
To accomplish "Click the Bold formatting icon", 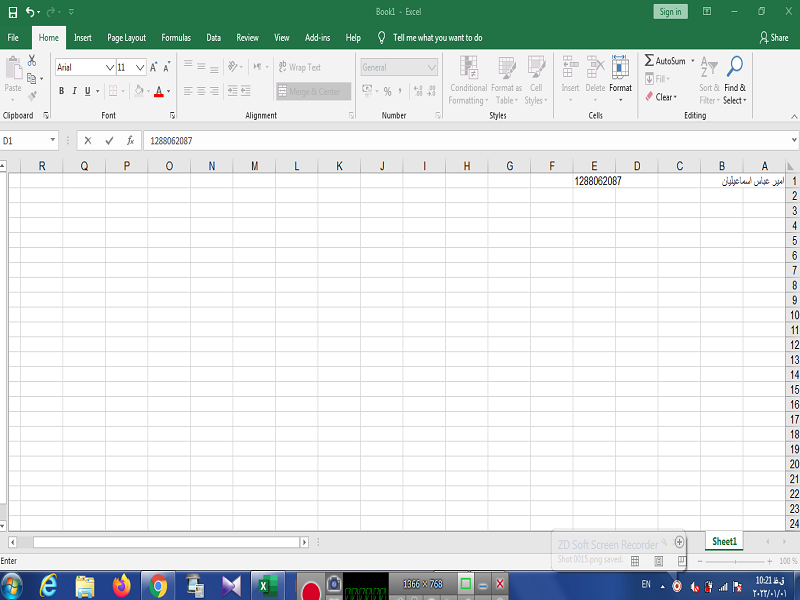I will pyautogui.click(x=61, y=91).
